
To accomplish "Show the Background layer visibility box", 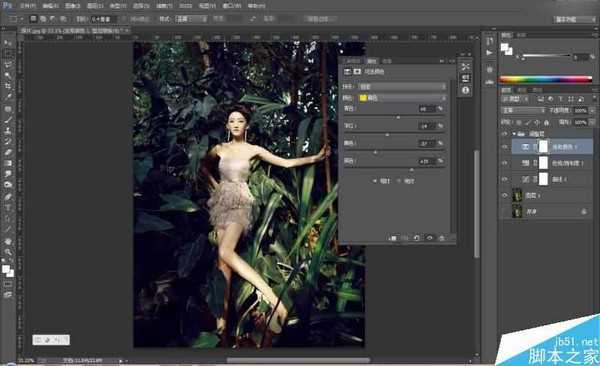I will 504,211.
